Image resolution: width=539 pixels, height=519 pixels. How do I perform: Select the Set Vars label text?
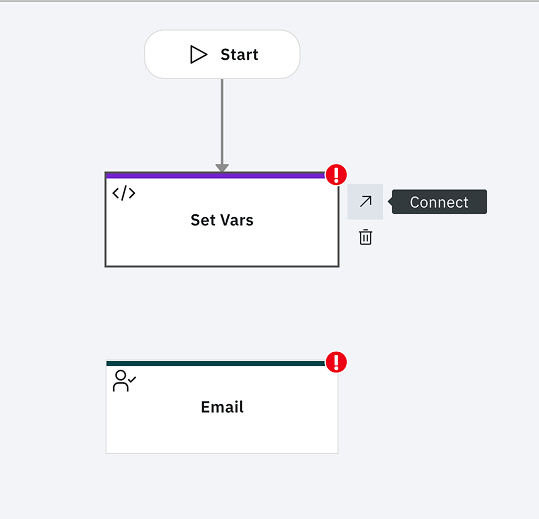(222, 220)
